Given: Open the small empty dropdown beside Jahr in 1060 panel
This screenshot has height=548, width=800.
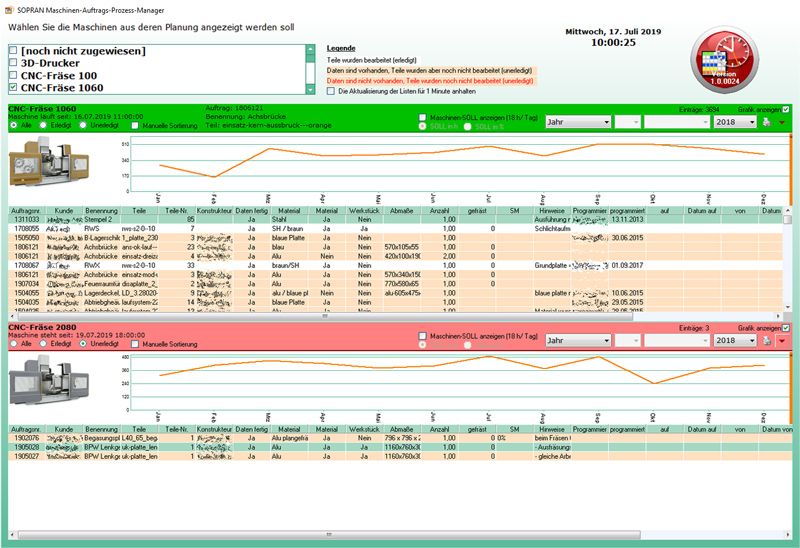Looking at the screenshot, I should coord(628,122).
